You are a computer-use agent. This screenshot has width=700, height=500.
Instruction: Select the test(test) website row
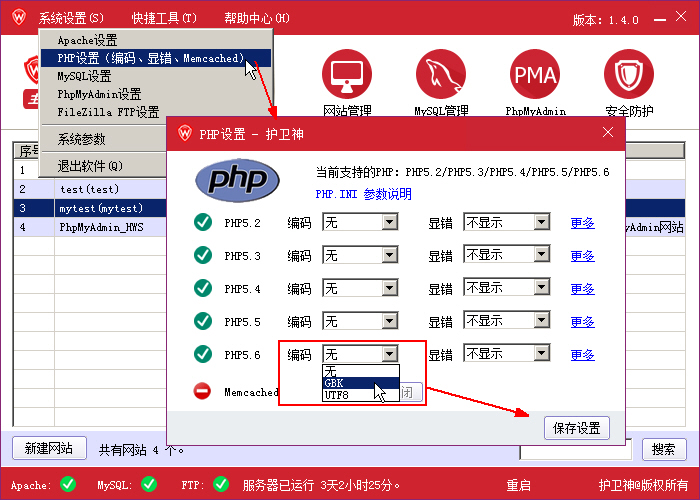90,189
